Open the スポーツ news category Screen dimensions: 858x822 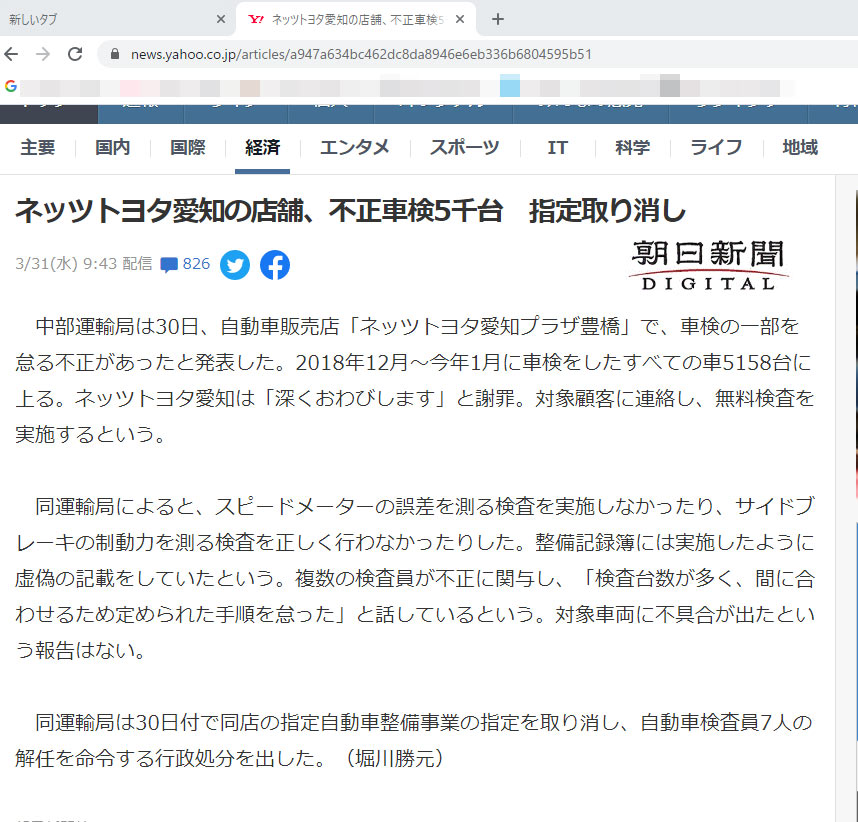[x=465, y=148]
